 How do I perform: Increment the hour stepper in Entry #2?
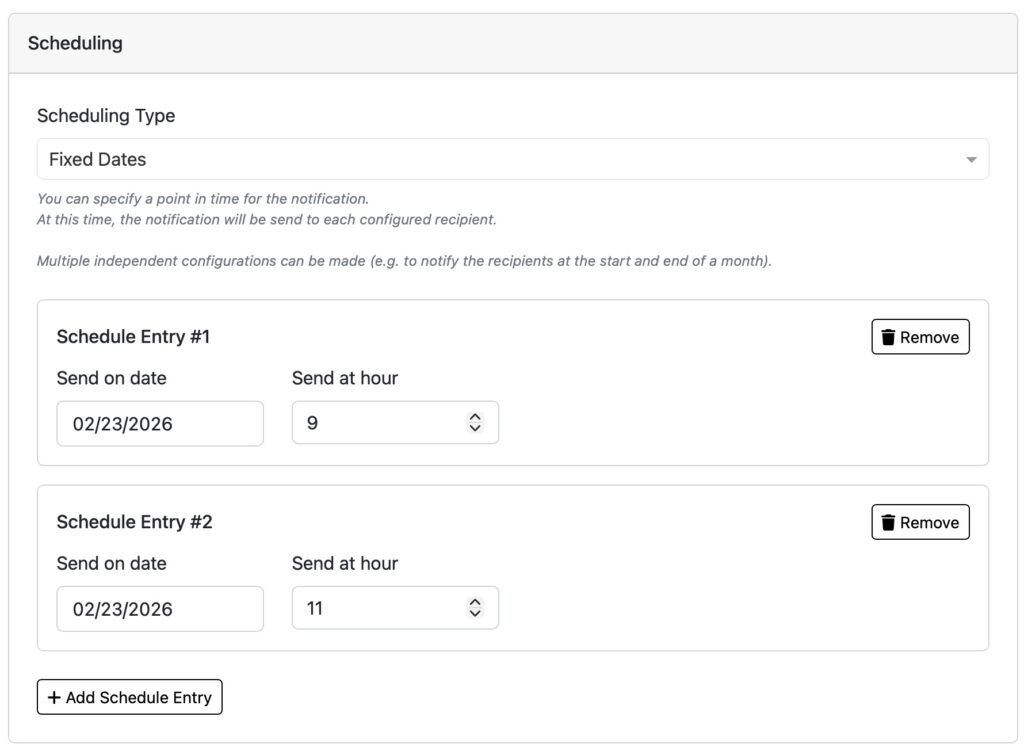(475, 602)
